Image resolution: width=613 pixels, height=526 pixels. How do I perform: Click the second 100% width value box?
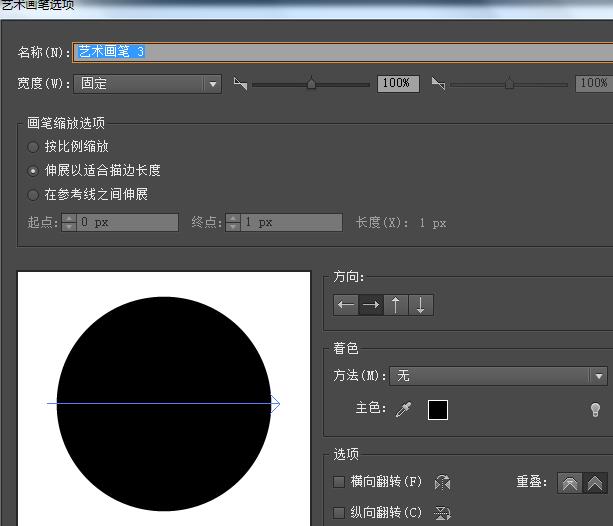pyautogui.click(x=594, y=83)
